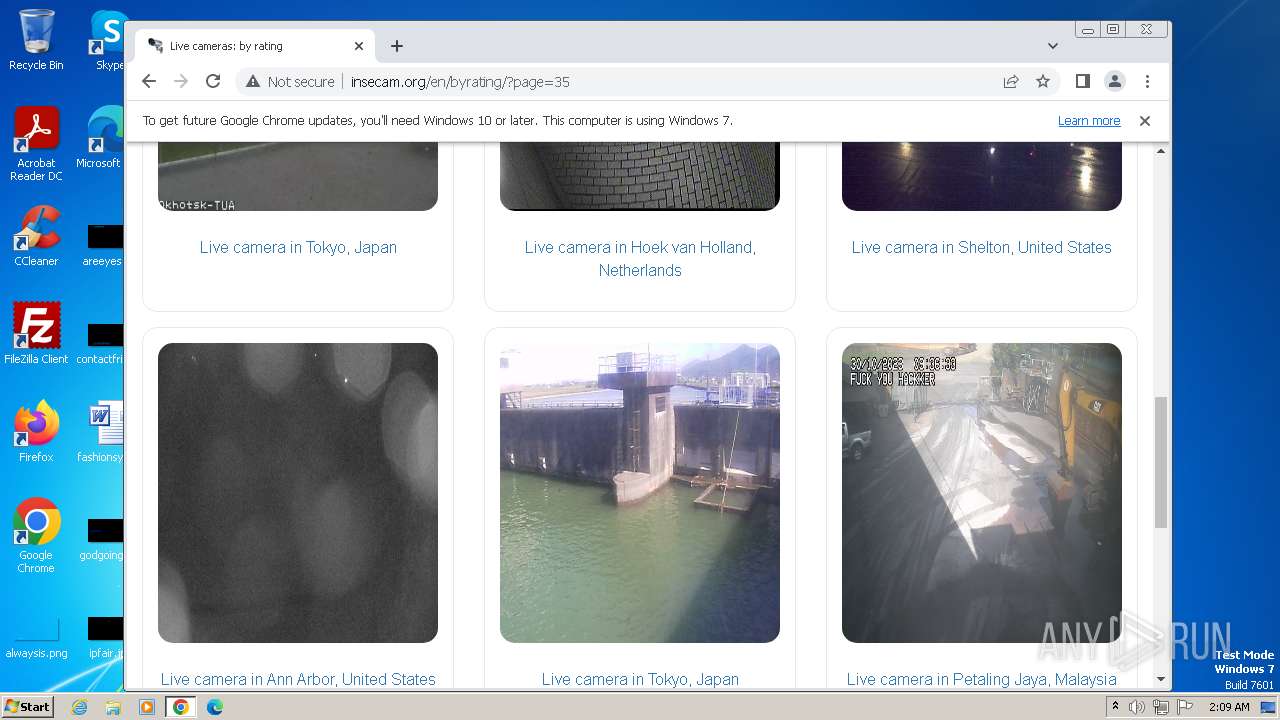Click the scrollbar down arrow

pyautogui.click(x=1161, y=680)
